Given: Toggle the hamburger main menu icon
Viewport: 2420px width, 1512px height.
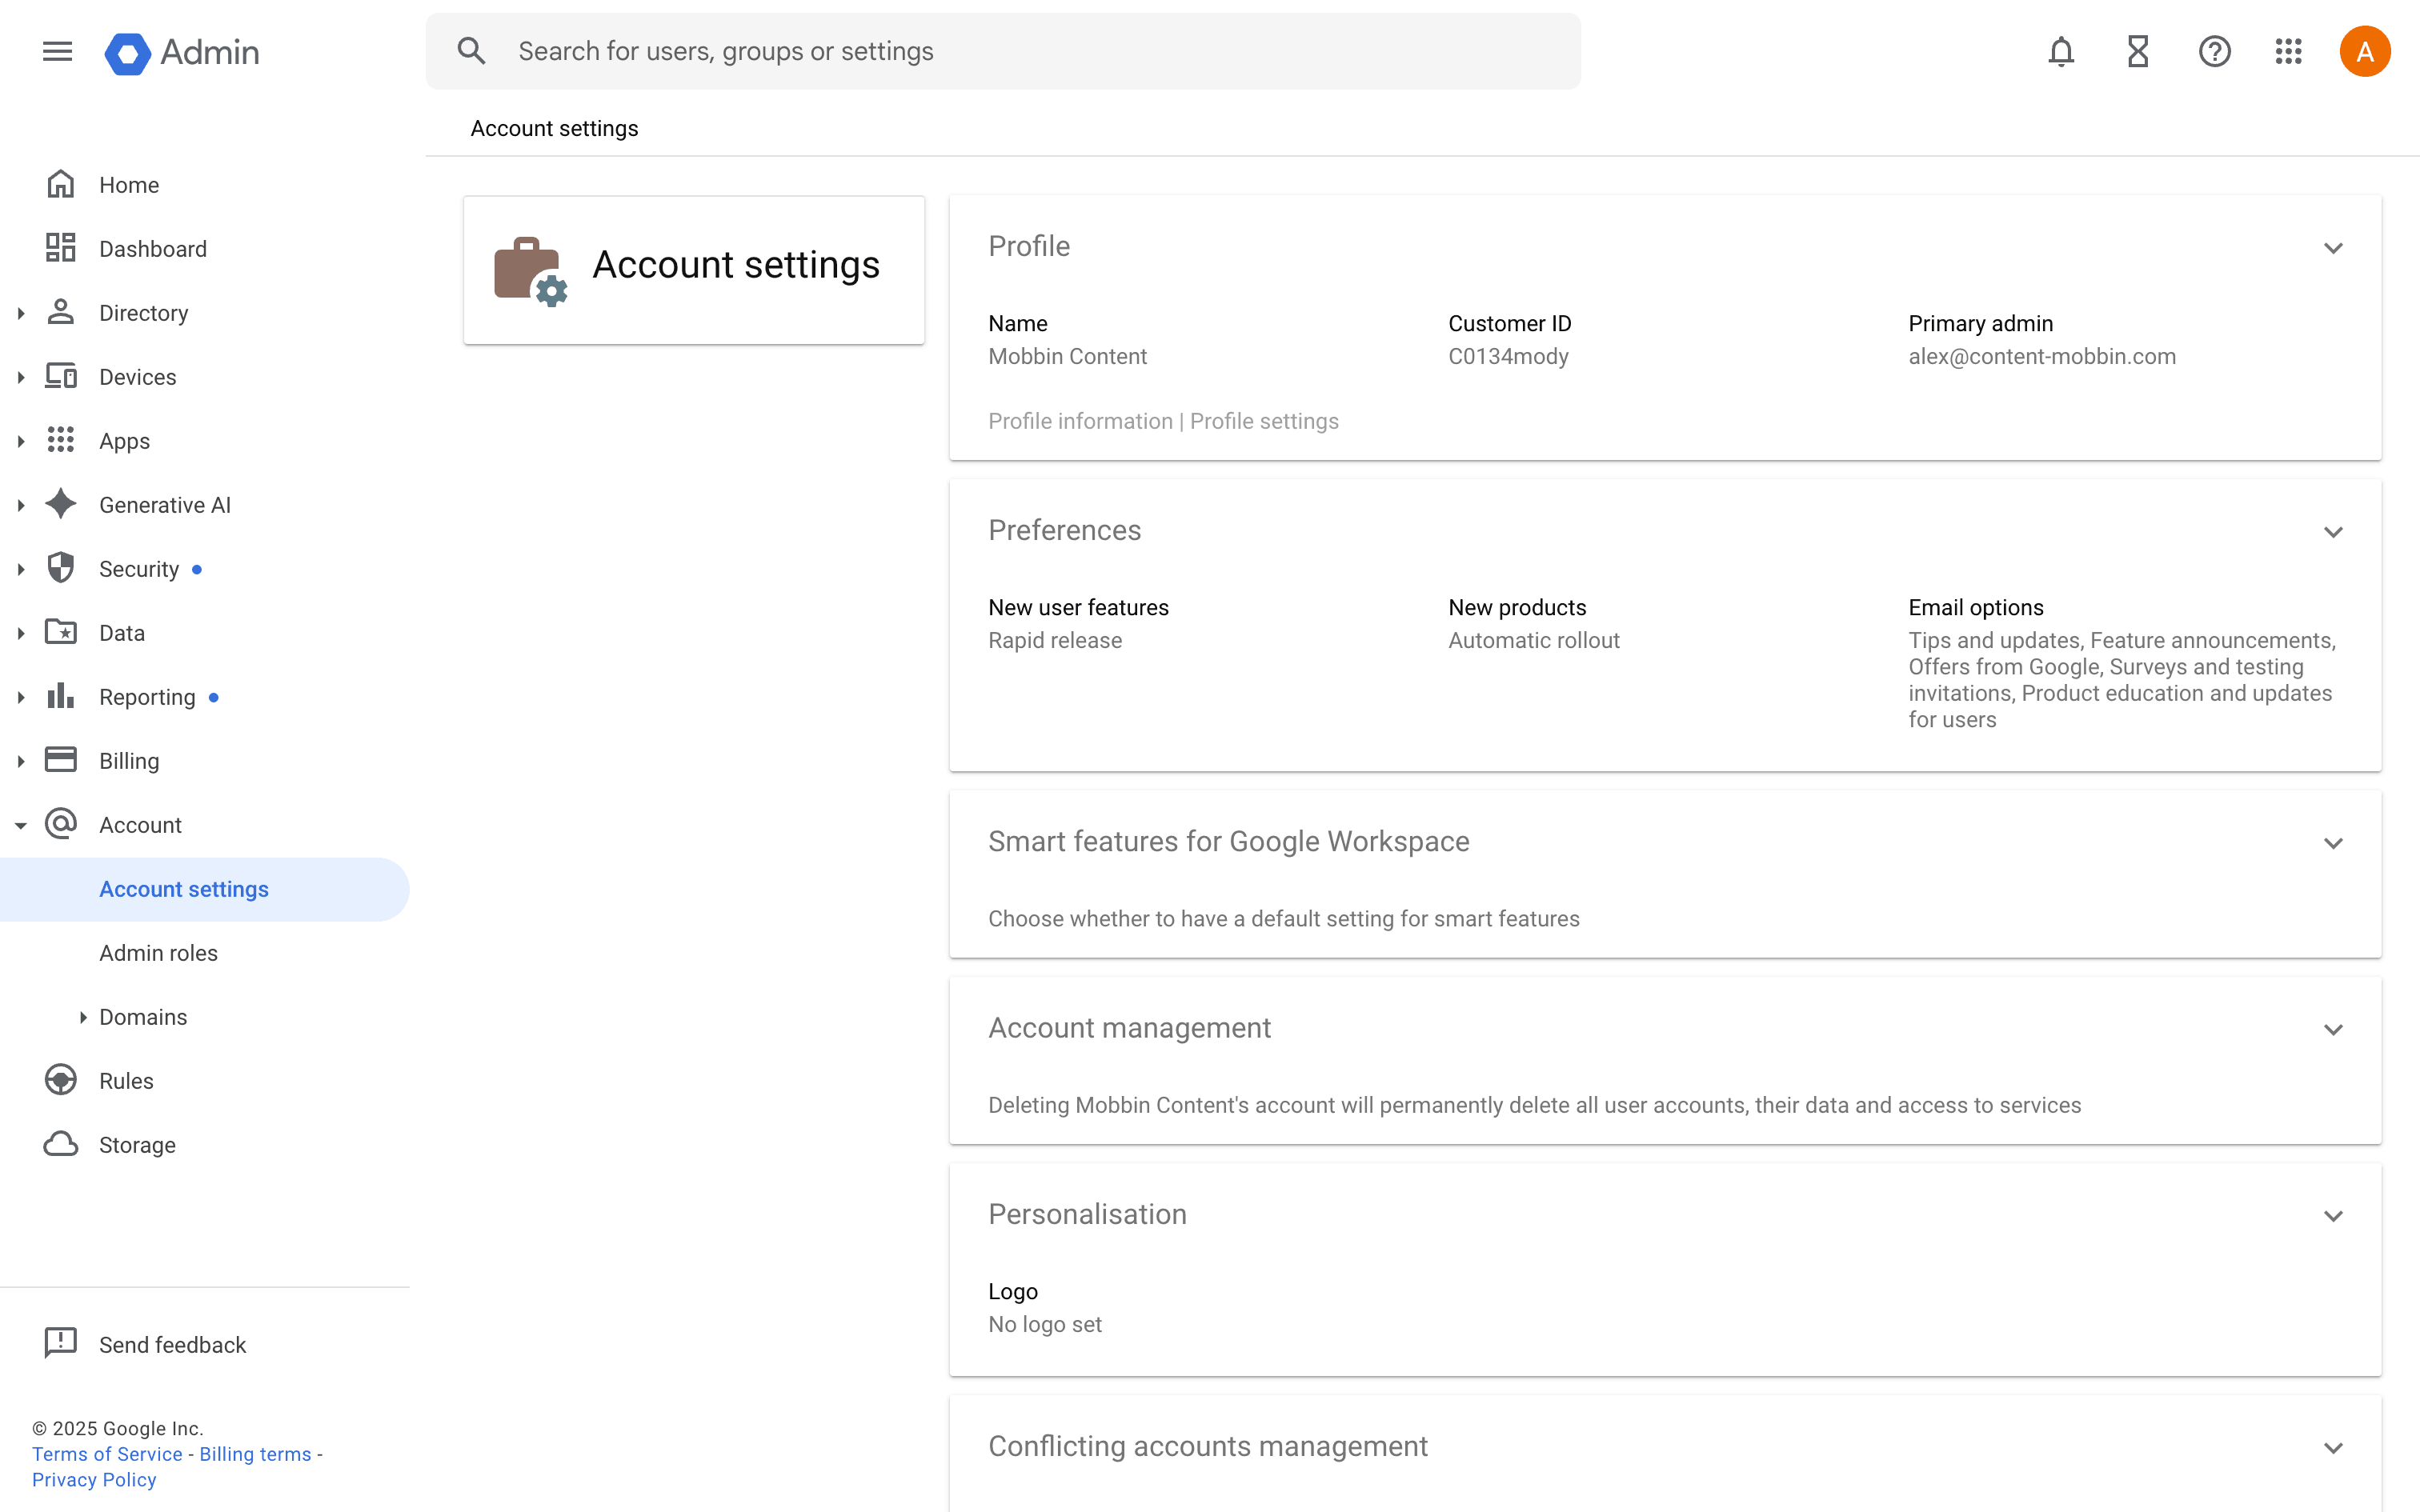Looking at the screenshot, I should [x=58, y=51].
